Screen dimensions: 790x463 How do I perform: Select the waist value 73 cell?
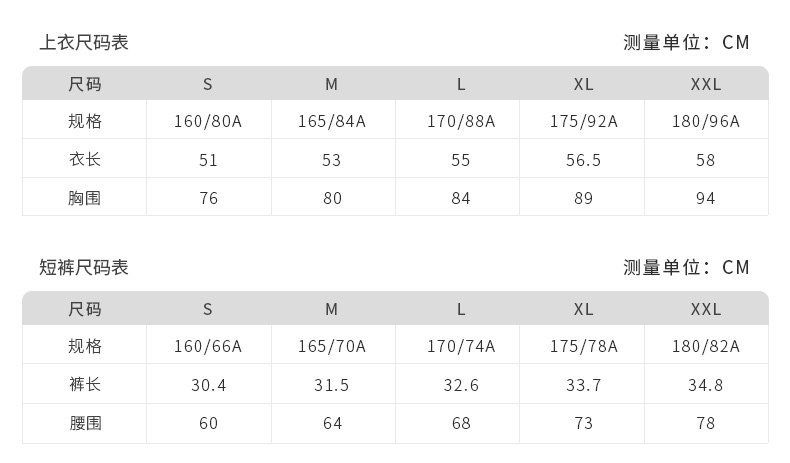(x=584, y=423)
